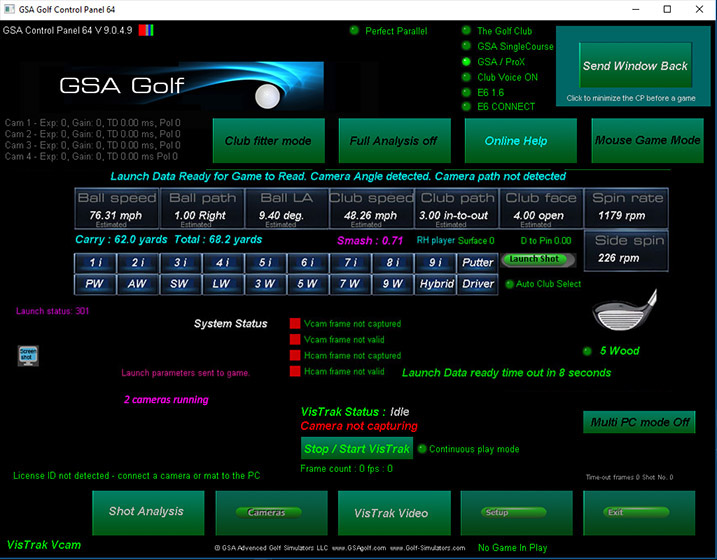Image resolution: width=717 pixels, height=560 pixels.
Task: Toggle Auto Club Select option
Action: click(510, 284)
